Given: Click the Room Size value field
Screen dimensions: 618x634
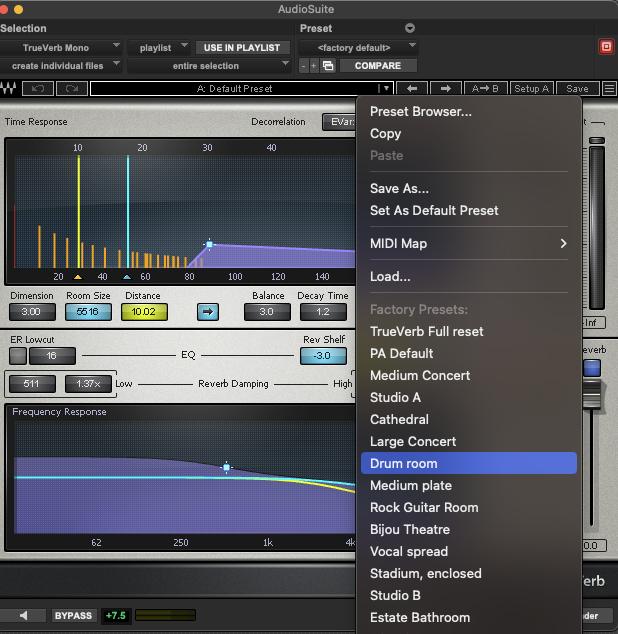Looking at the screenshot, I should [88, 312].
